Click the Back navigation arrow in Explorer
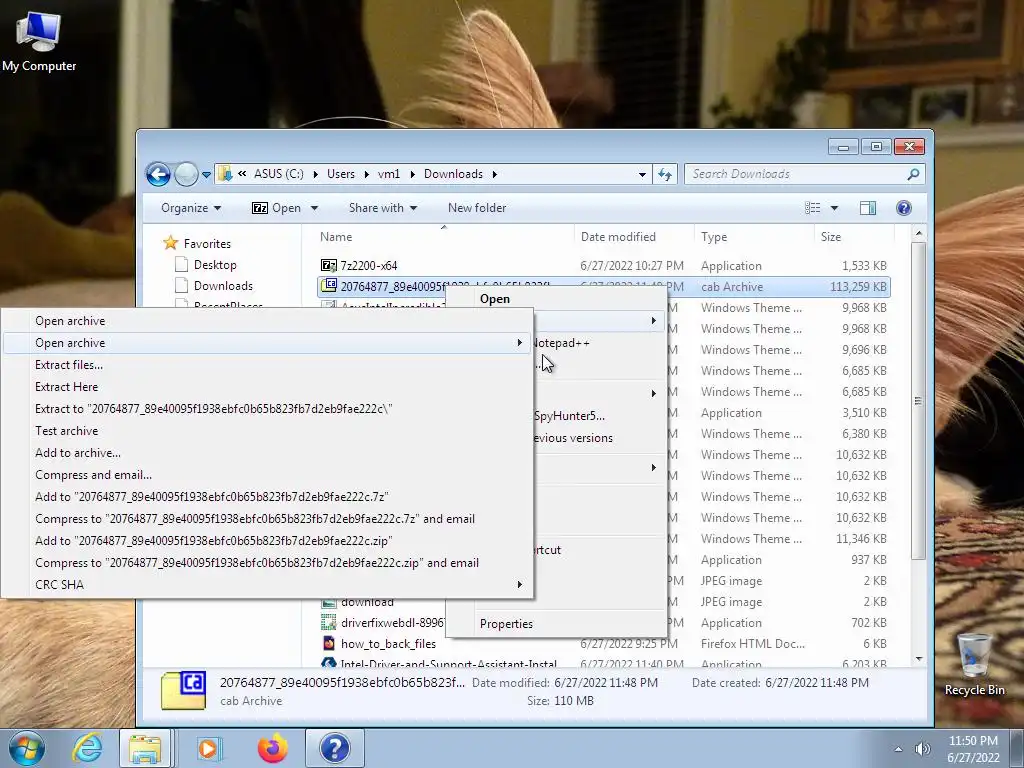This screenshot has width=1024, height=768. (x=158, y=174)
